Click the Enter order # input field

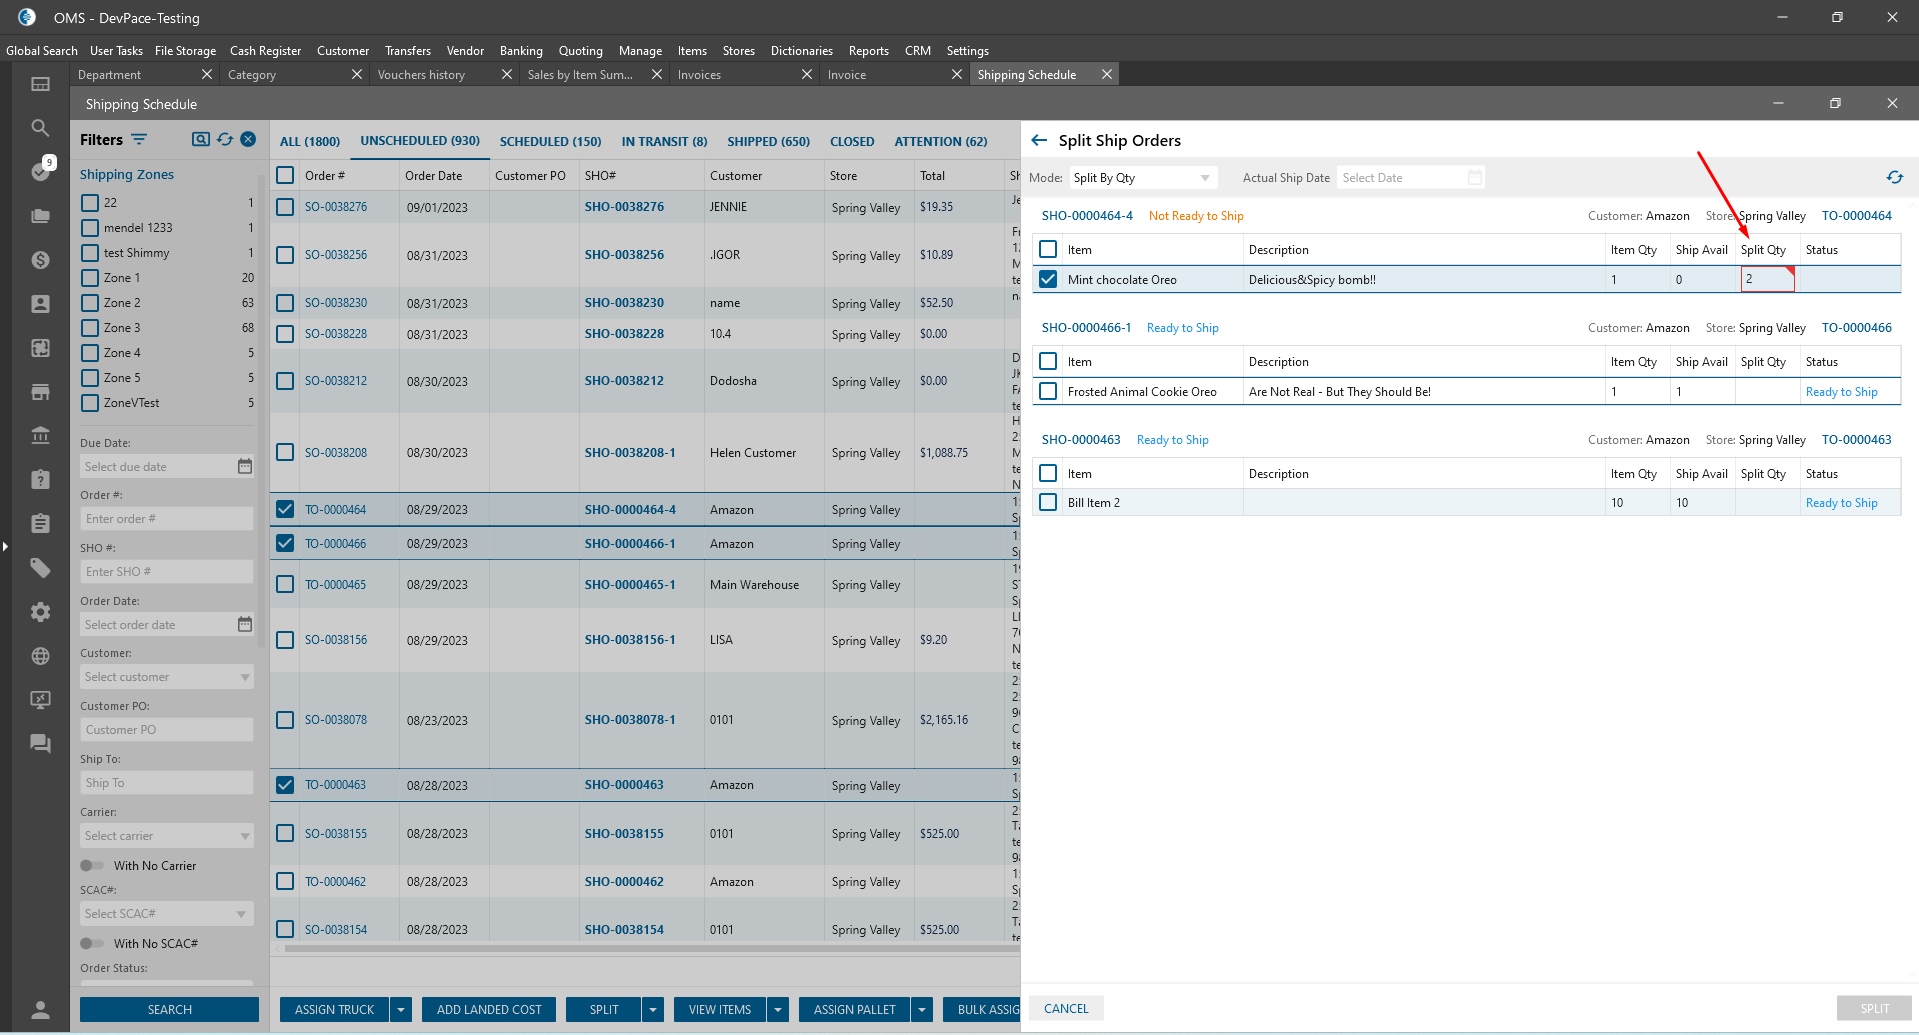(x=166, y=519)
